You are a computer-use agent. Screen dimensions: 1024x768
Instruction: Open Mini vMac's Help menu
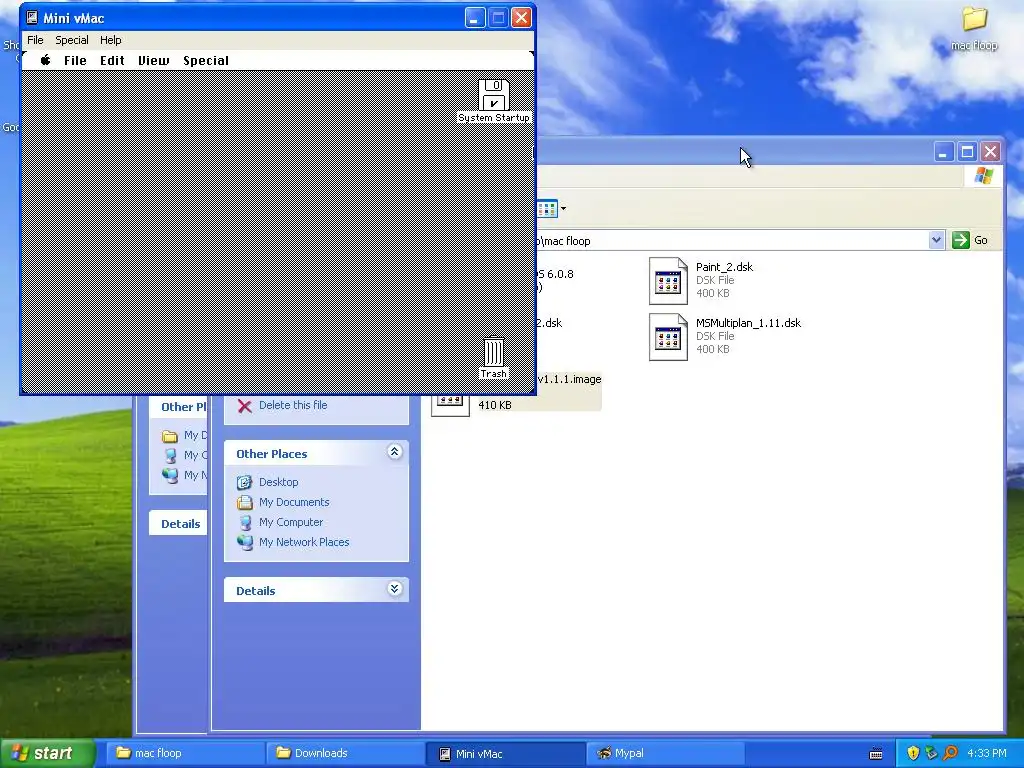coord(110,40)
